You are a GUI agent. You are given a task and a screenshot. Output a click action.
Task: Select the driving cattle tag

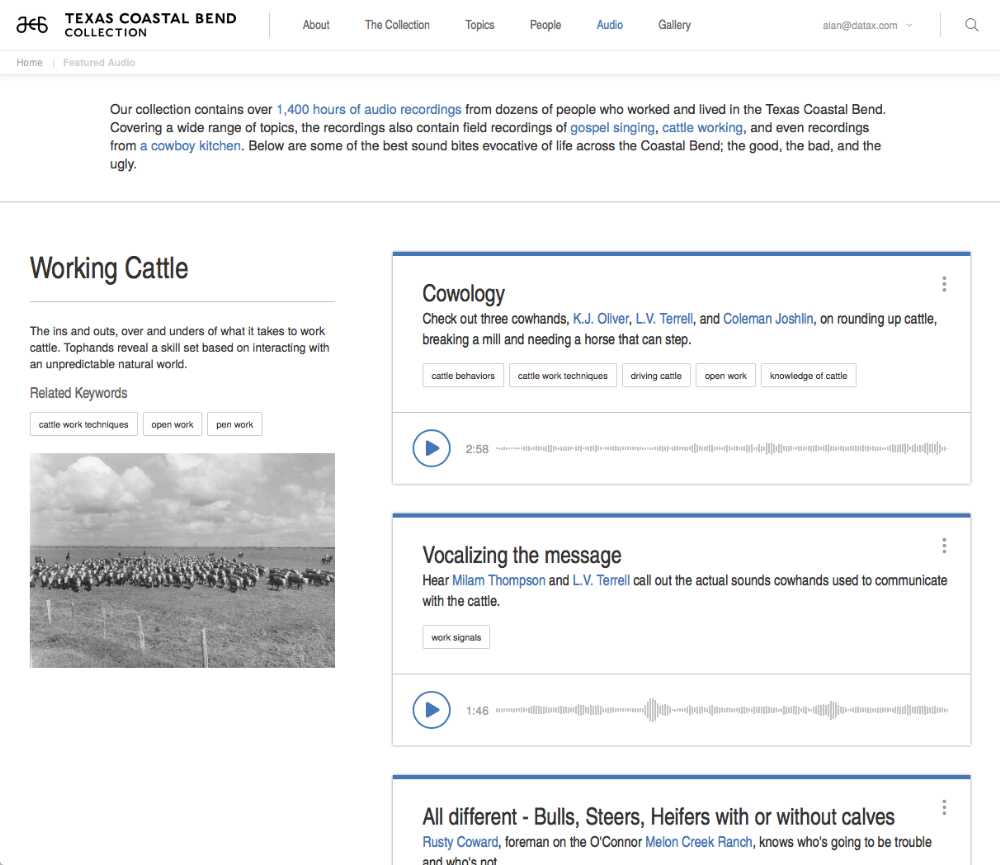(x=656, y=376)
